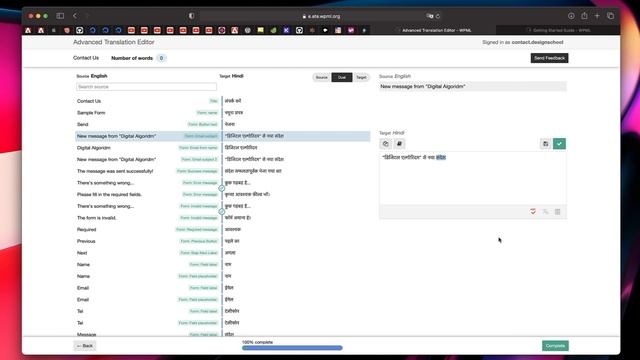Click the Safari share icon
Viewport: 640px width, 360px height.
point(584,16)
